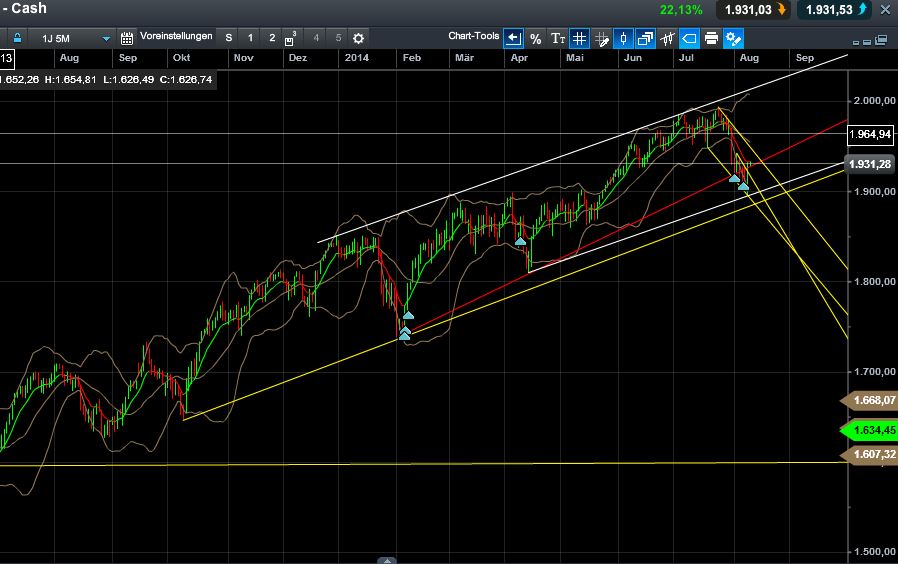The width and height of the screenshot is (898, 564).
Task: Set medium chart size icon
Action: pos(867,42)
